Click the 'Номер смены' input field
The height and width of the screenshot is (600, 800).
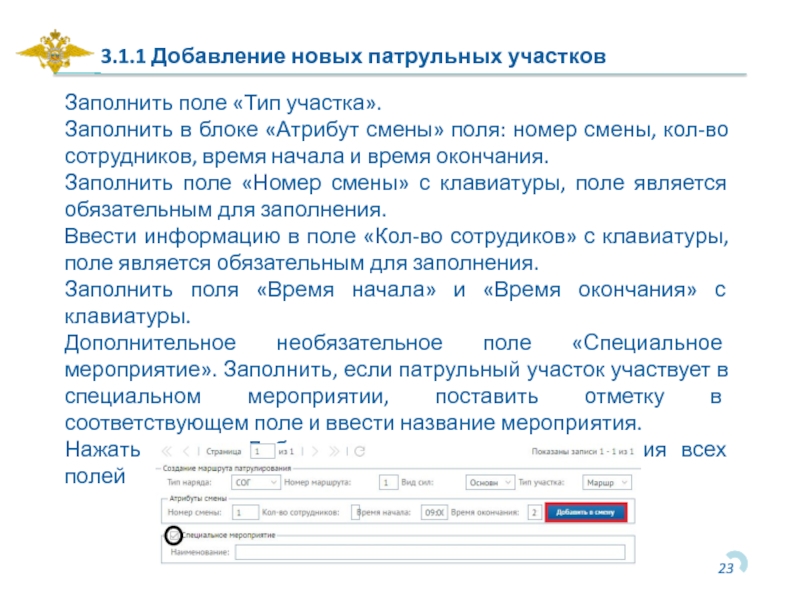pyautogui.click(x=245, y=512)
